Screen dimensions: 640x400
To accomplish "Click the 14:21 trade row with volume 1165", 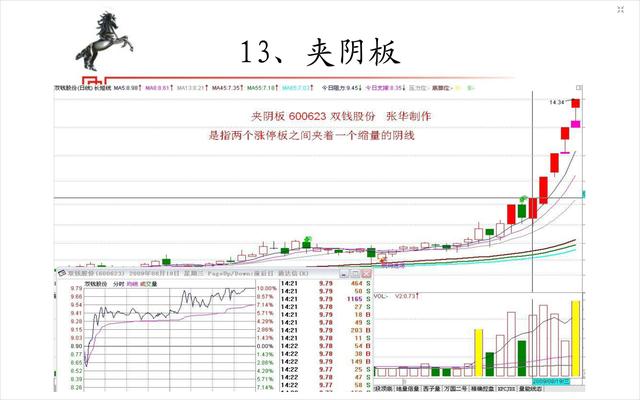I will click(x=321, y=300).
